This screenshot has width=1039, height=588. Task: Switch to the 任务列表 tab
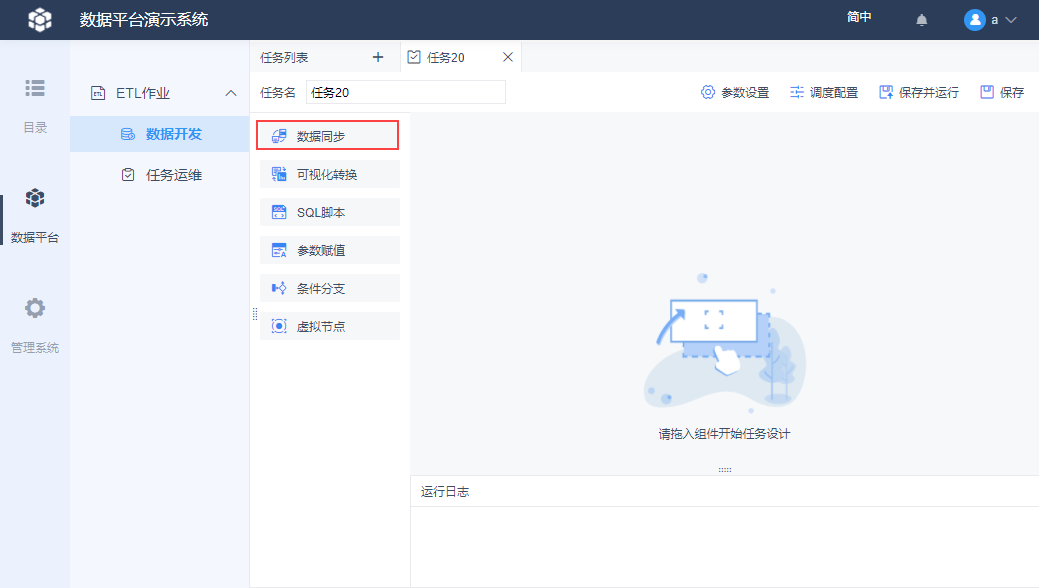(284, 58)
